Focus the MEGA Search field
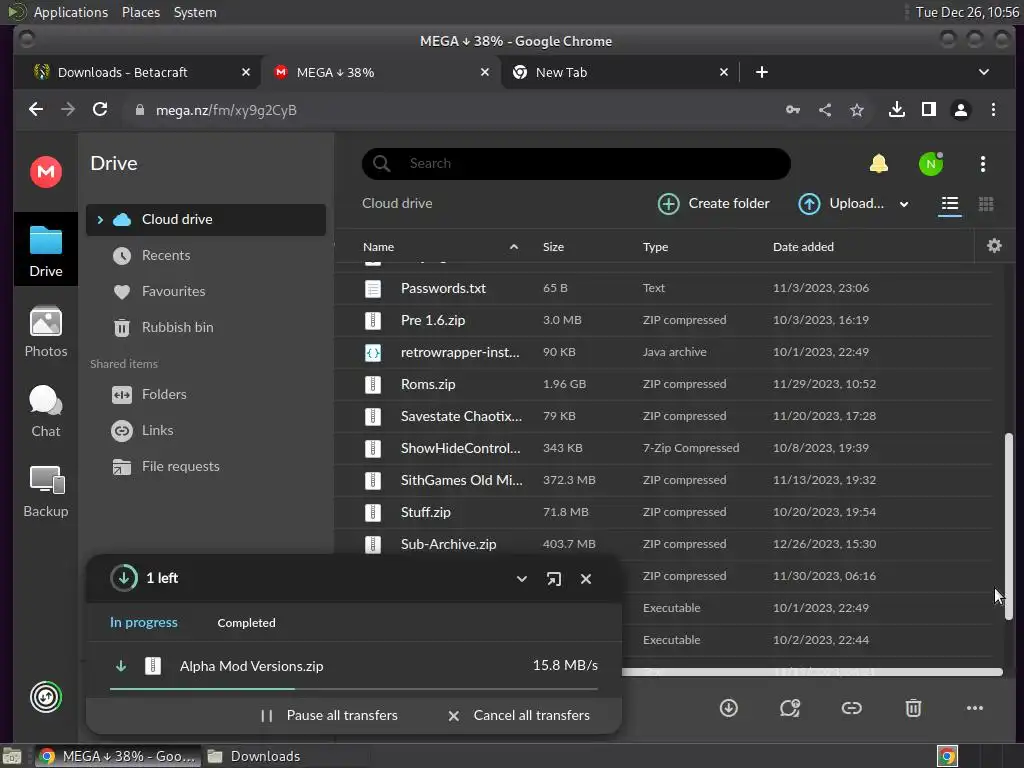This screenshot has height=768, width=1024. (576, 163)
